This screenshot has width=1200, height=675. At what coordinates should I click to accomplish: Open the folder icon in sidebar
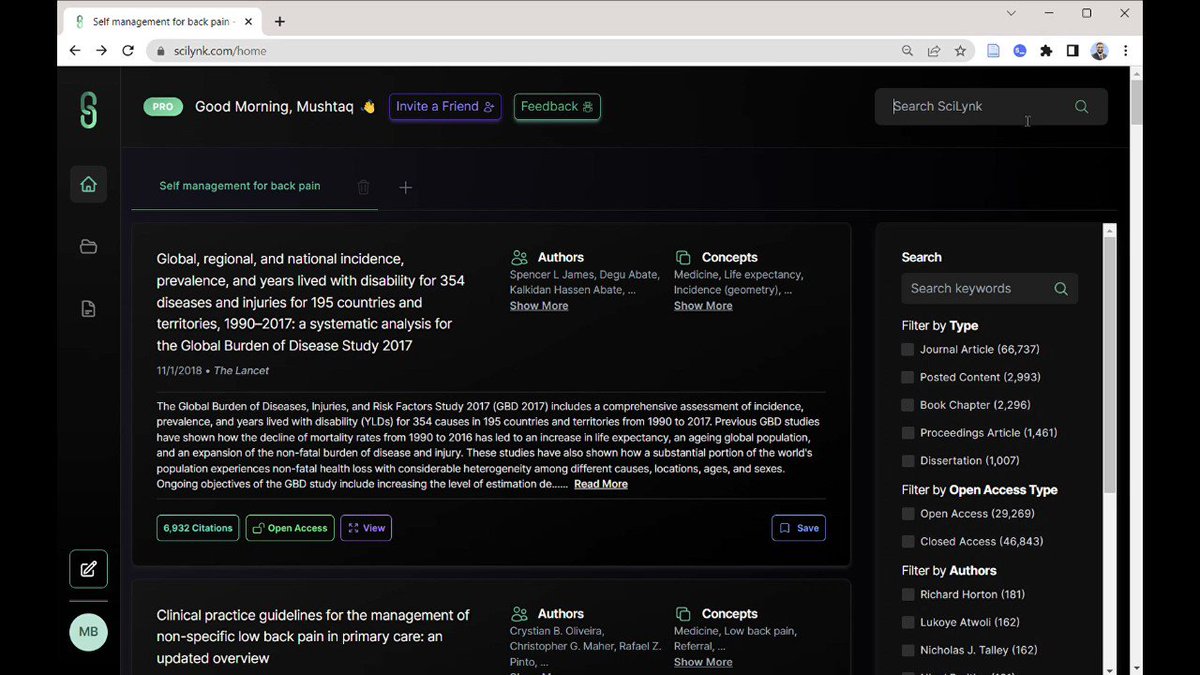point(88,247)
